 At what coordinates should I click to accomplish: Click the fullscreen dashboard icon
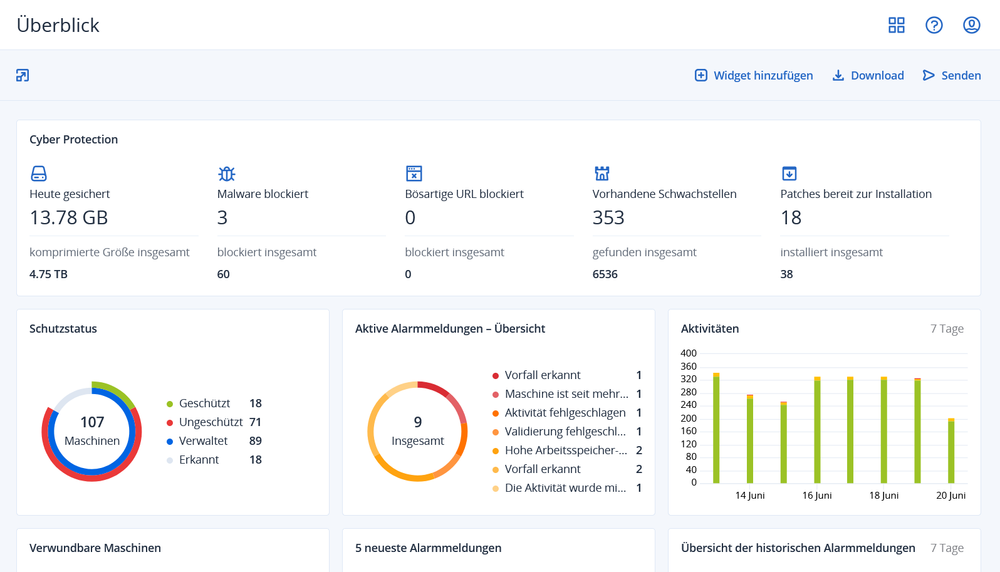click(x=23, y=75)
